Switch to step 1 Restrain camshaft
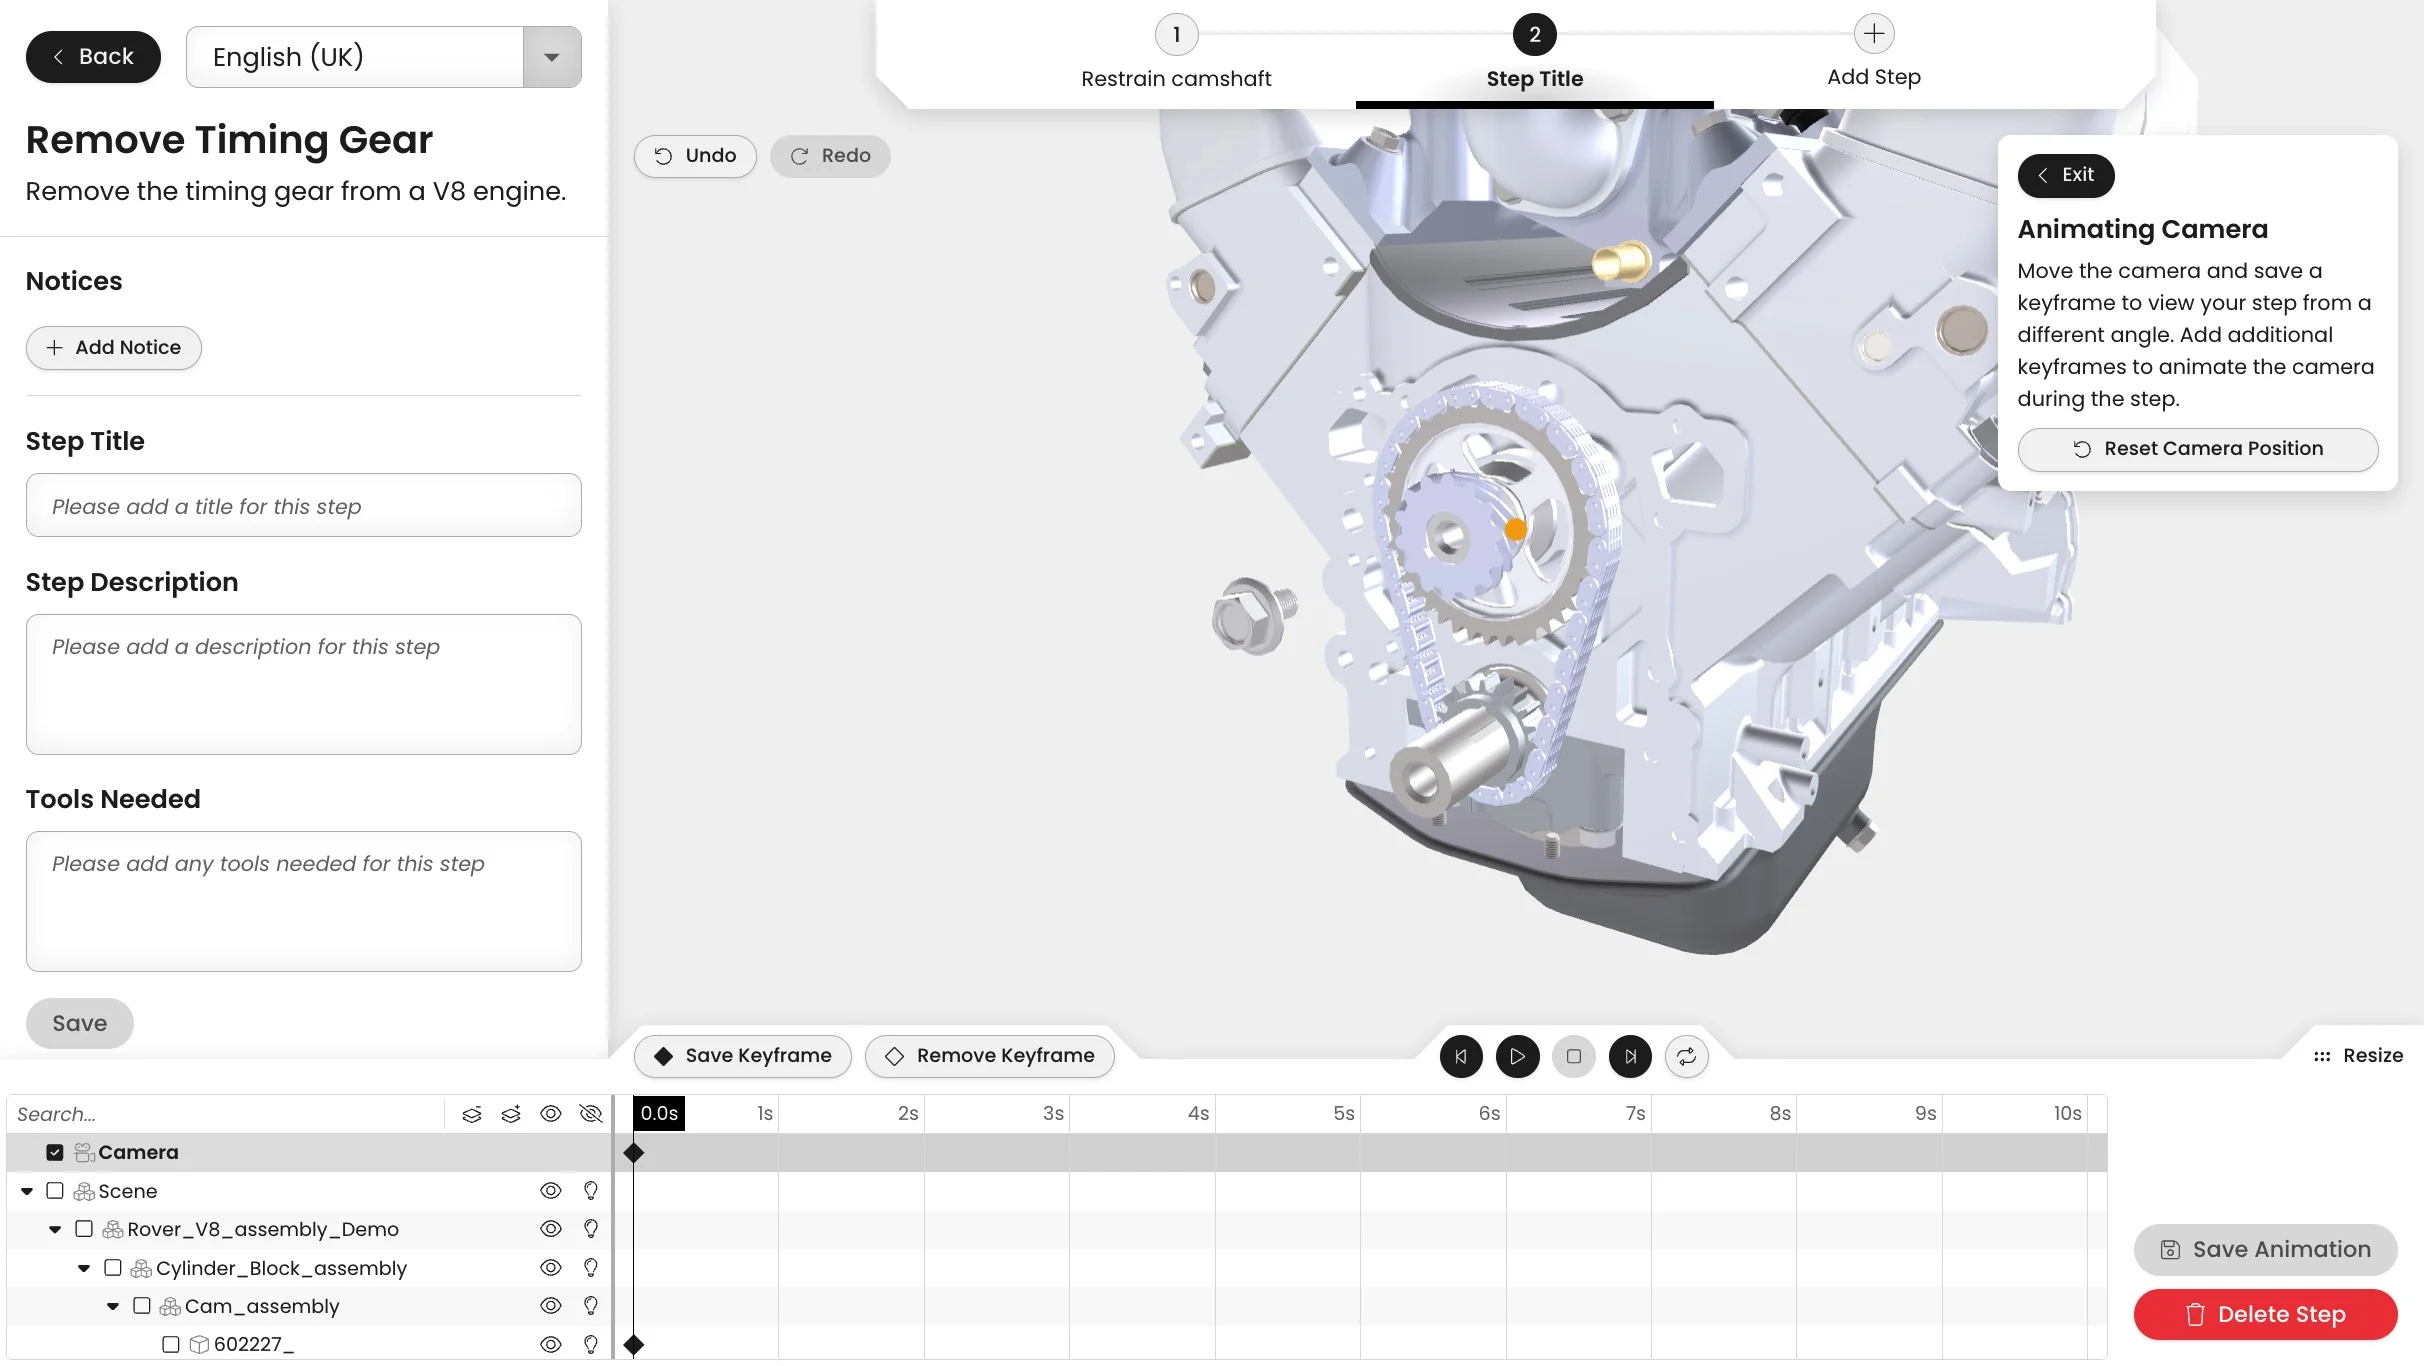 click(1176, 52)
